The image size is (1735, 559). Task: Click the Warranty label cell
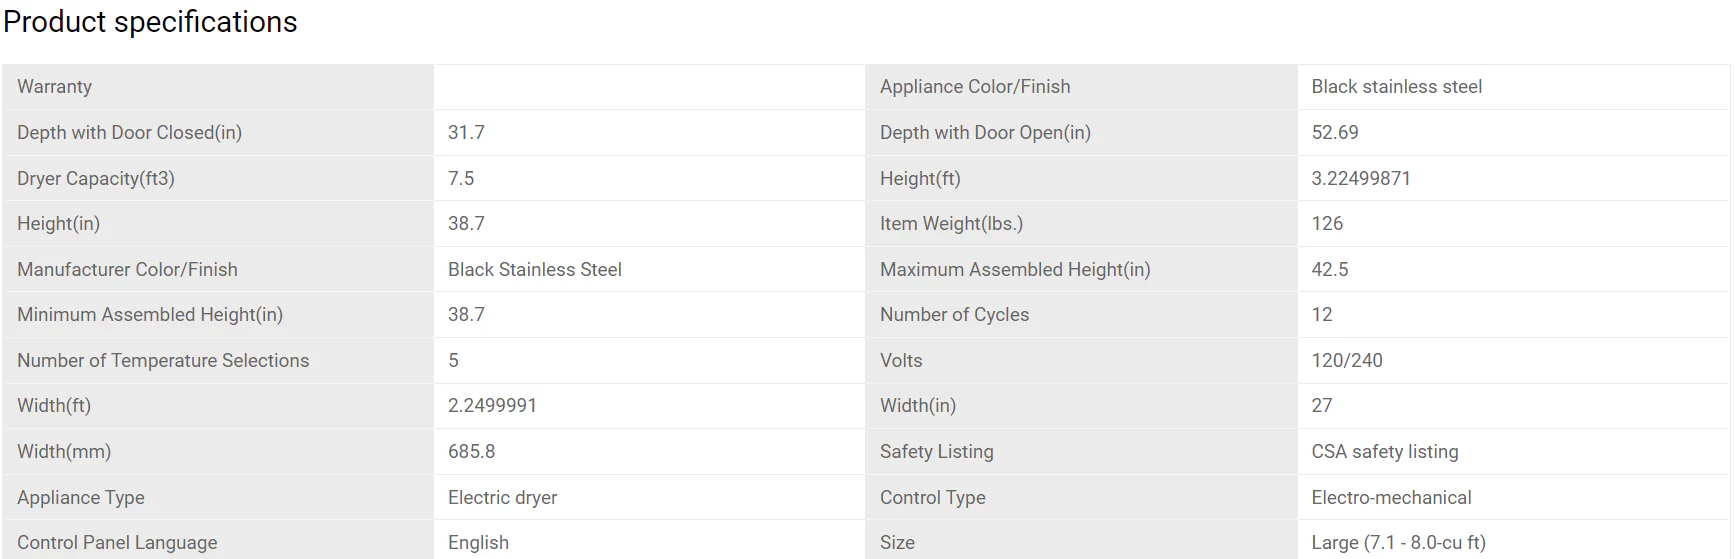point(55,87)
